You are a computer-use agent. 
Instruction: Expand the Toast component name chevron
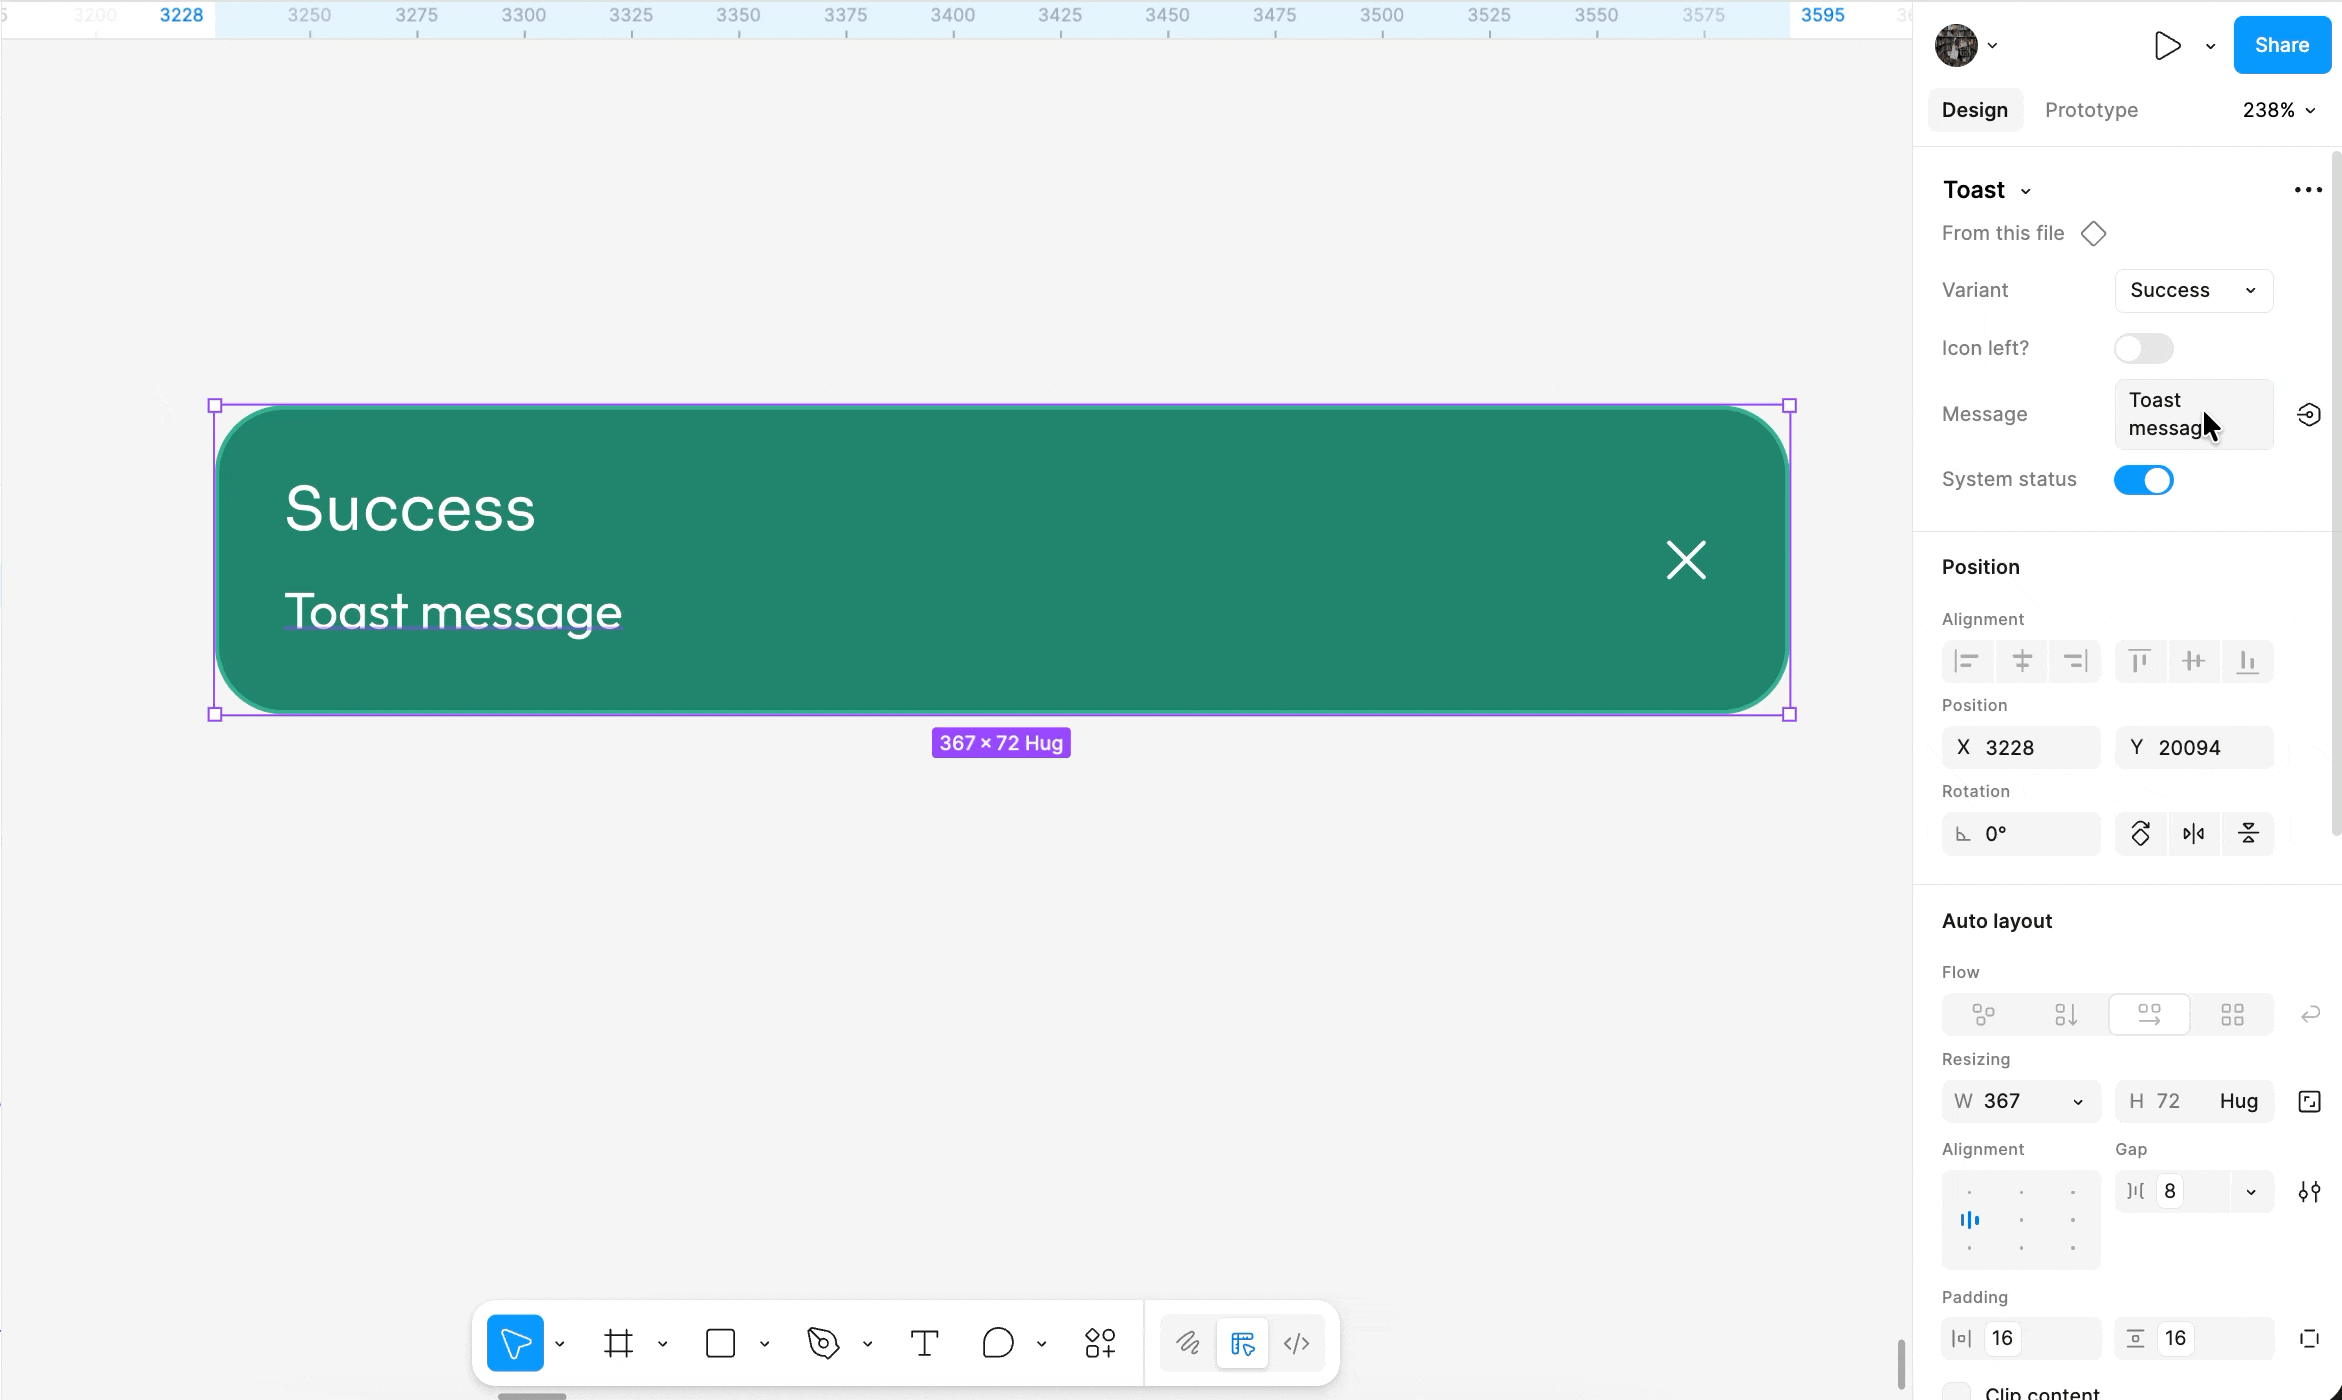pos(2025,191)
